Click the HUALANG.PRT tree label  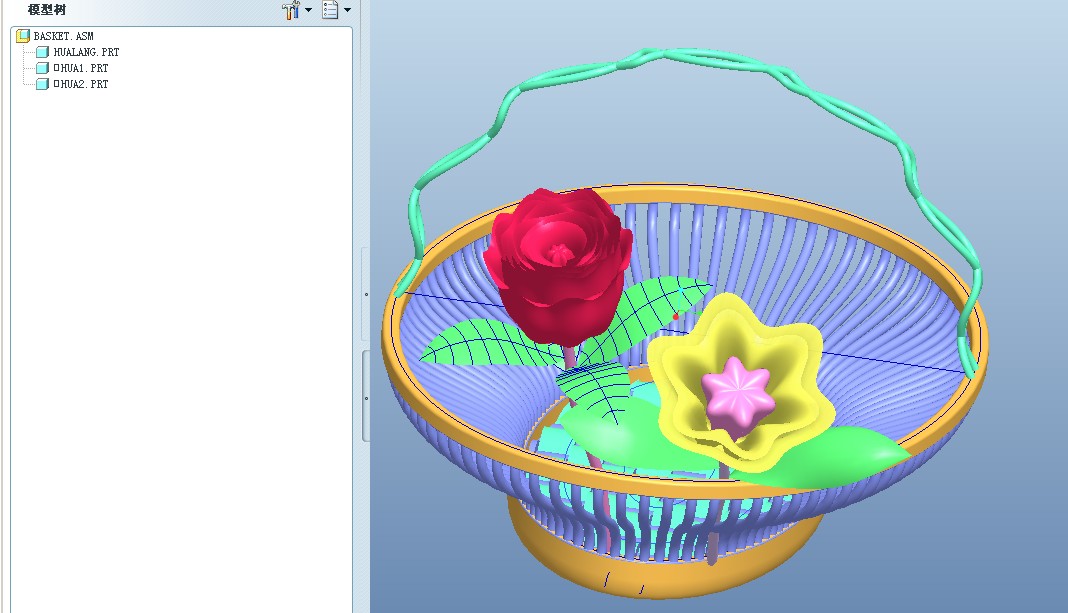pyautogui.click(x=87, y=52)
